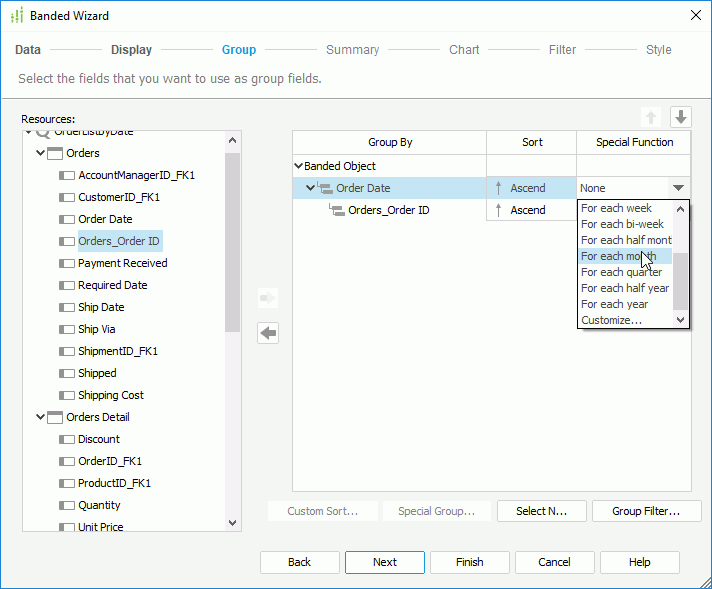Screen dimensions: 712x589
Task: Open the Select N... dialog
Action: (542, 511)
